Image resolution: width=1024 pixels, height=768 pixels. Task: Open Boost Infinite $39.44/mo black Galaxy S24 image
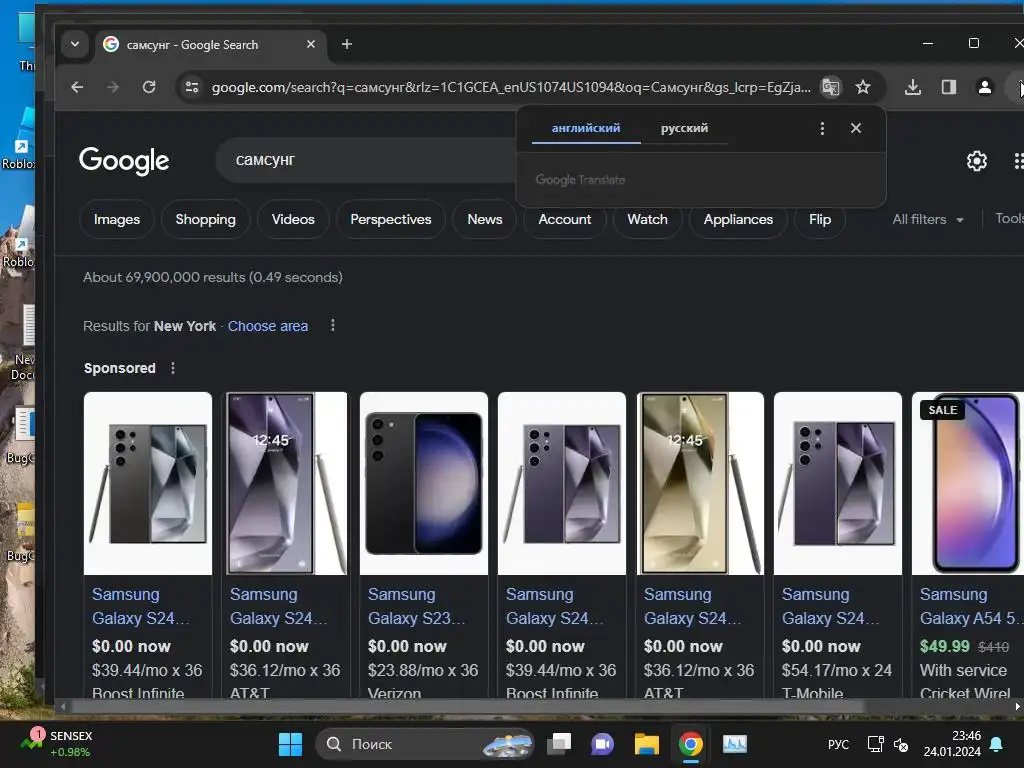pyautogui.click(x=148, y=483)
